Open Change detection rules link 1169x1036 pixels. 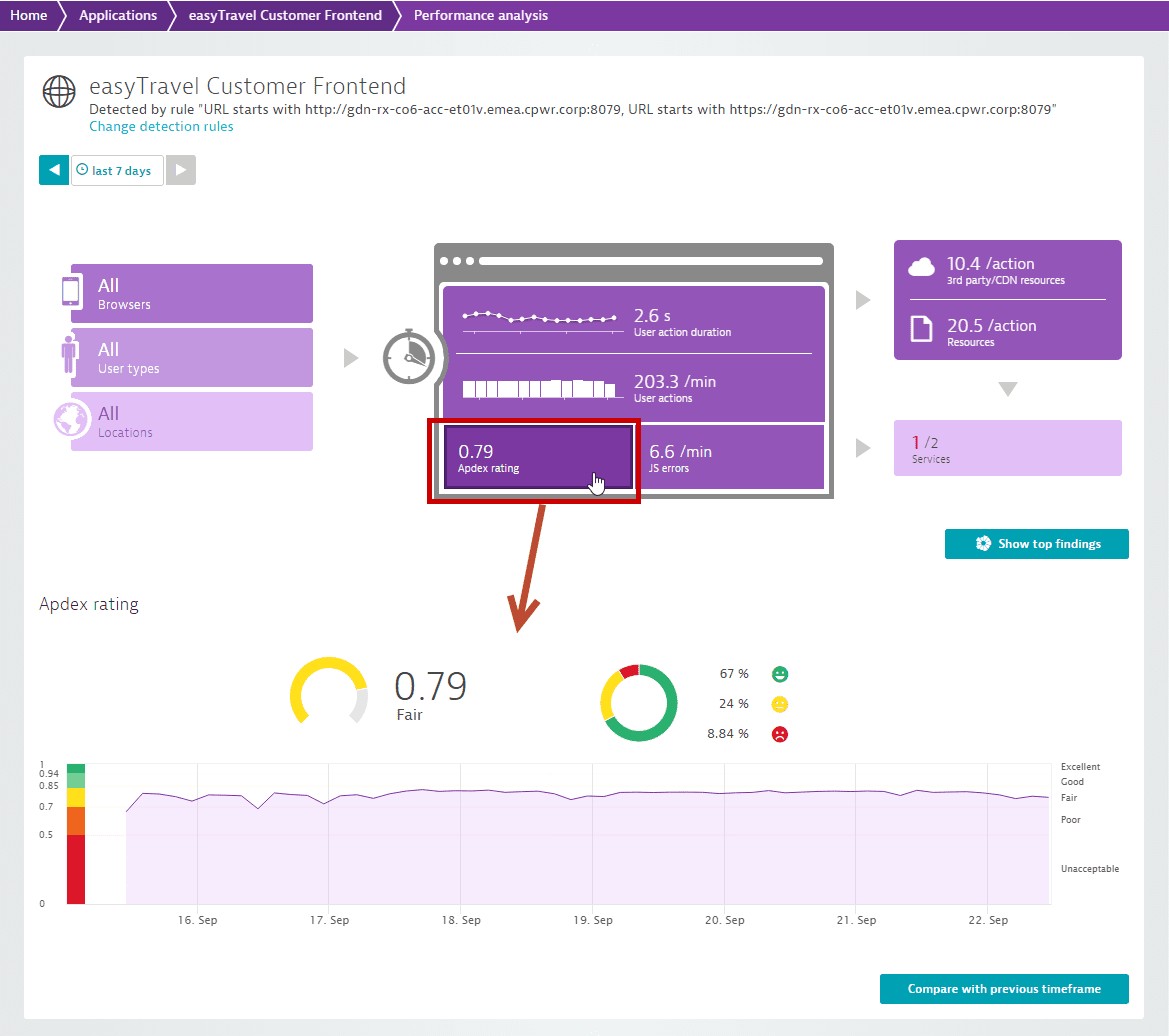click(161, 127)
